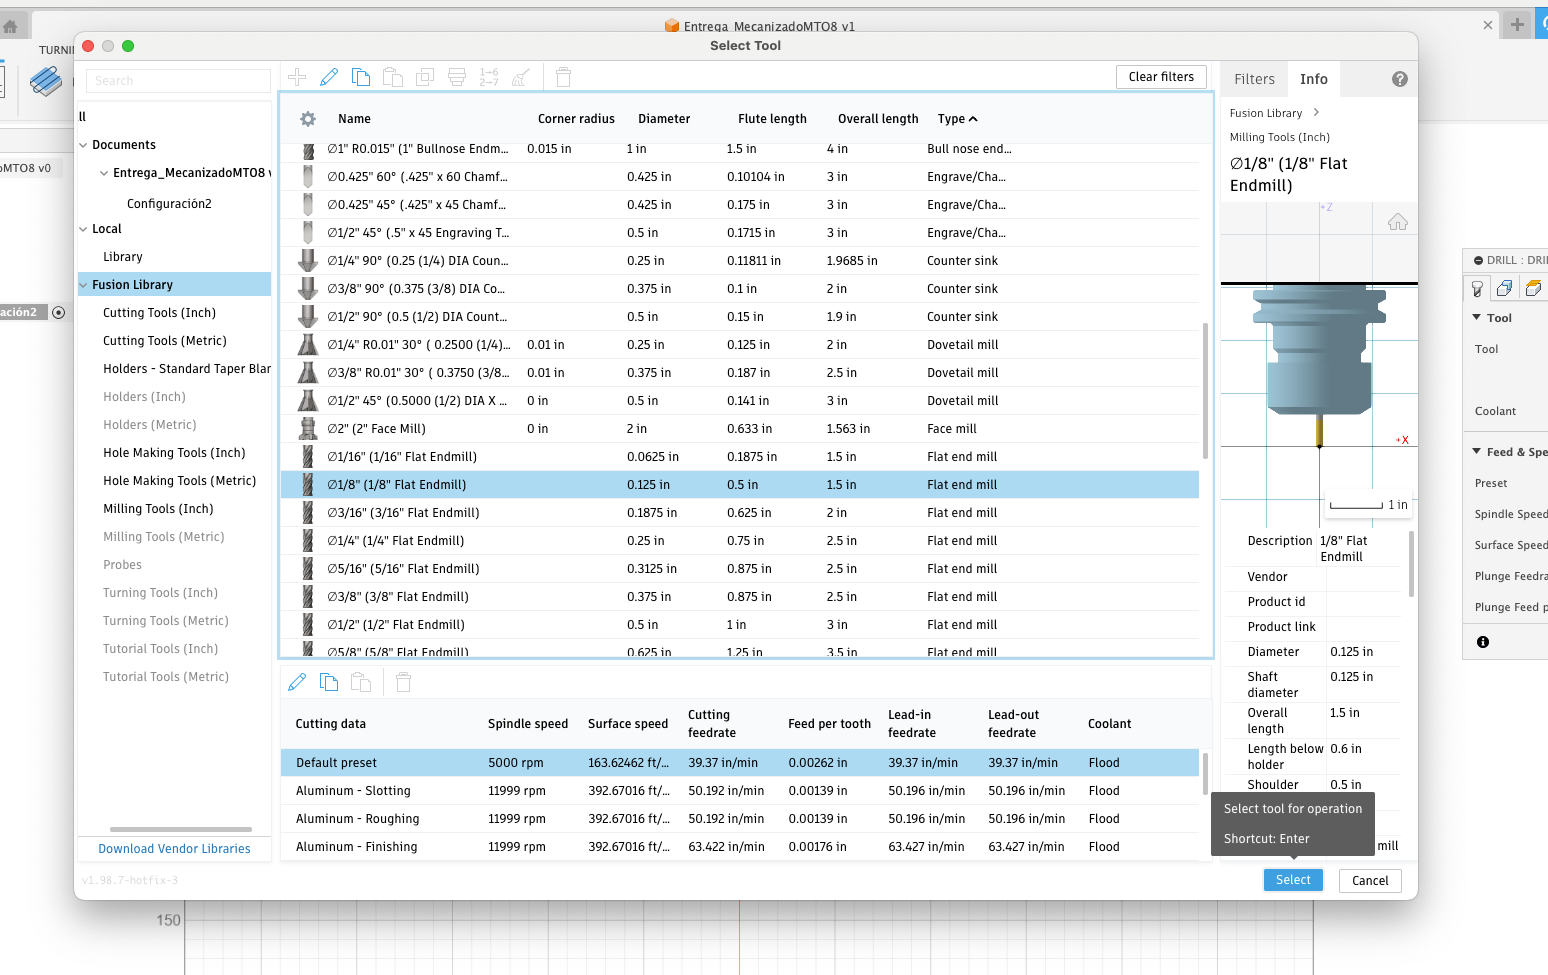Select Milling Tools (Inch) library
The height and width of the screenshot is (975, 1548).
(158, 509)
